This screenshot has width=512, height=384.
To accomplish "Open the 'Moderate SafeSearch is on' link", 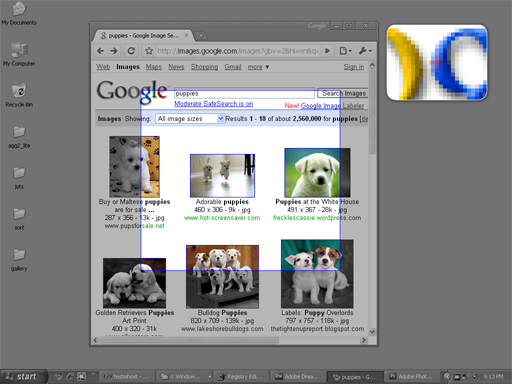I will tap(214, 104).
